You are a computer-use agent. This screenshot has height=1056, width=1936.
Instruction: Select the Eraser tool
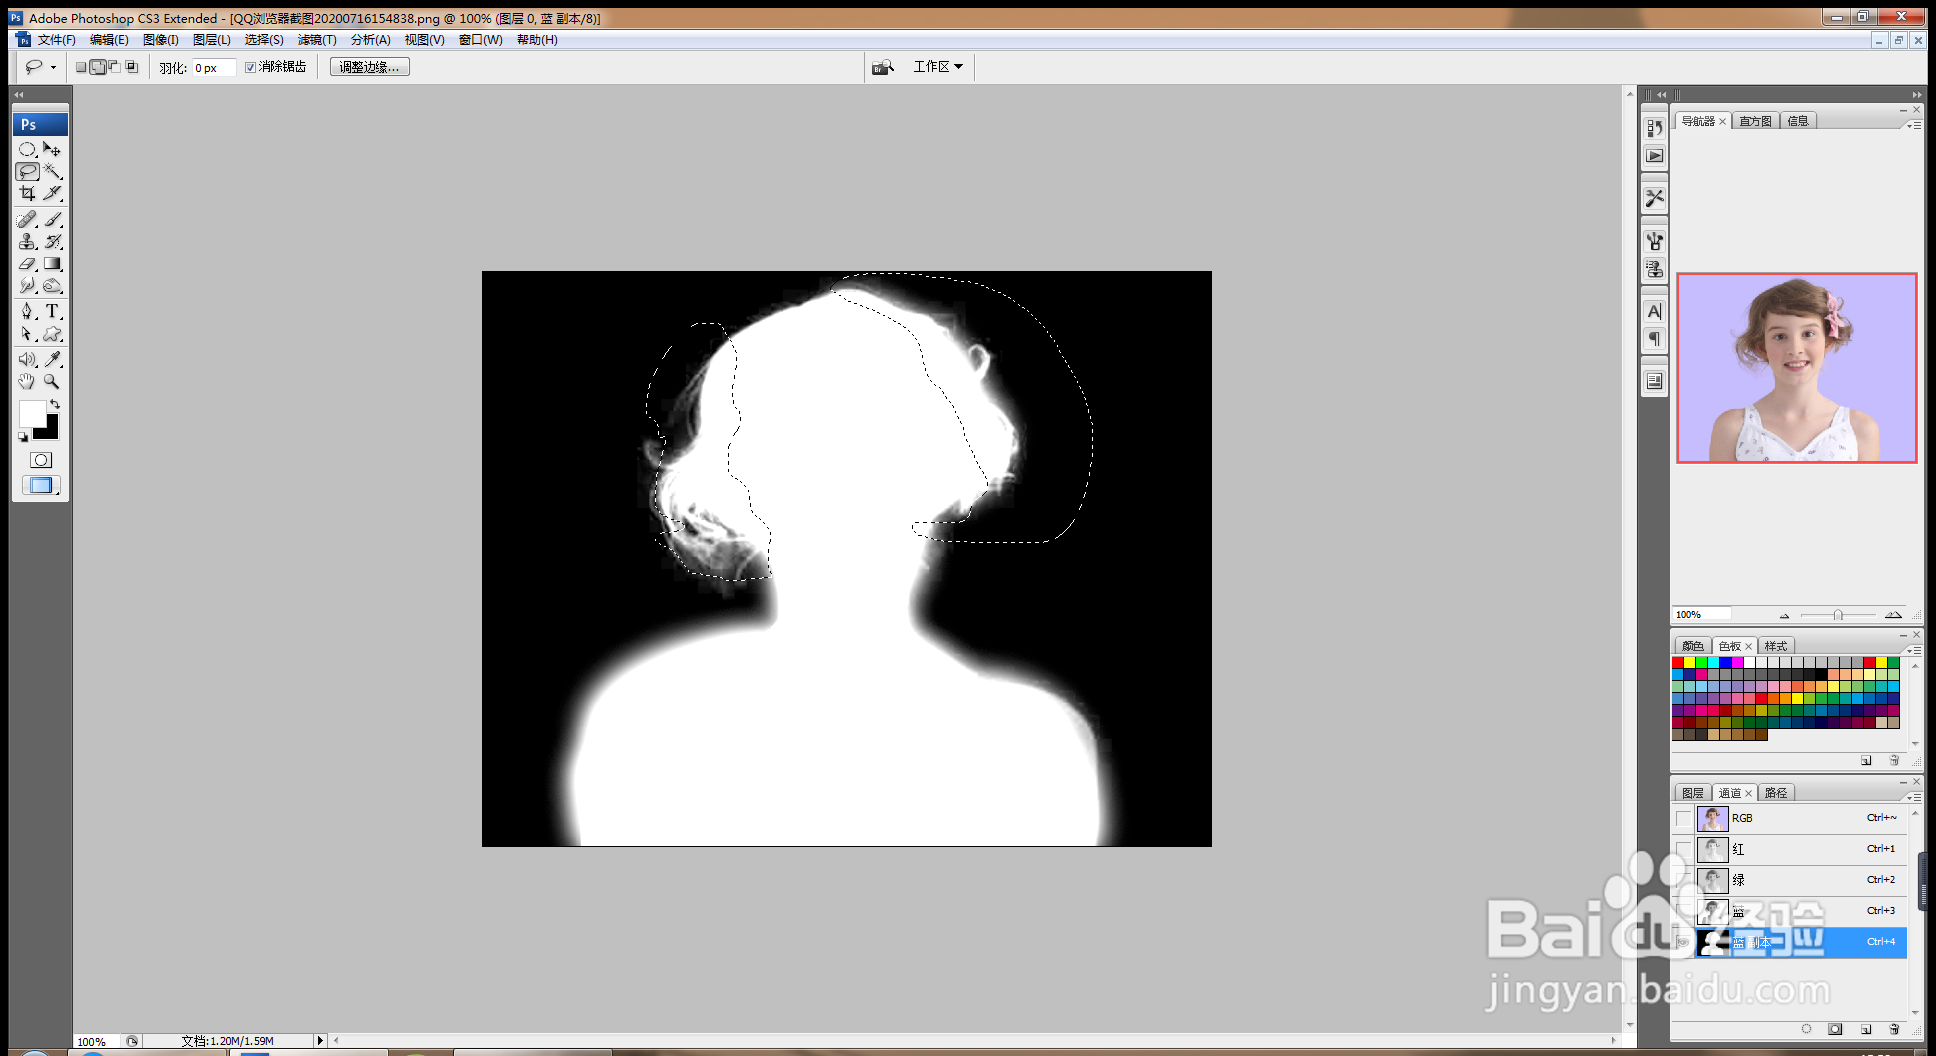27,263
